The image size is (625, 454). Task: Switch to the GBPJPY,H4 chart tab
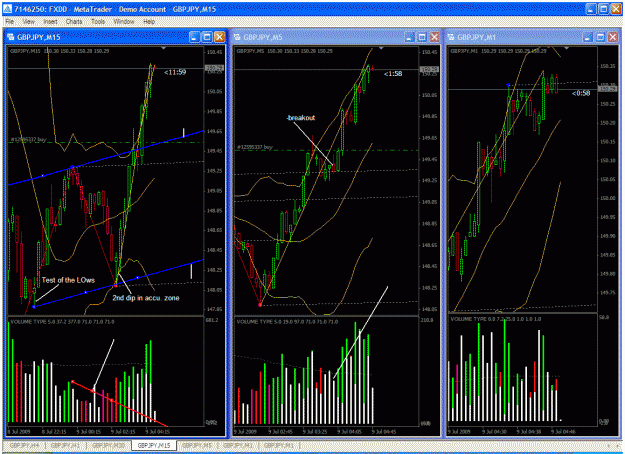(x=24, y=445)
